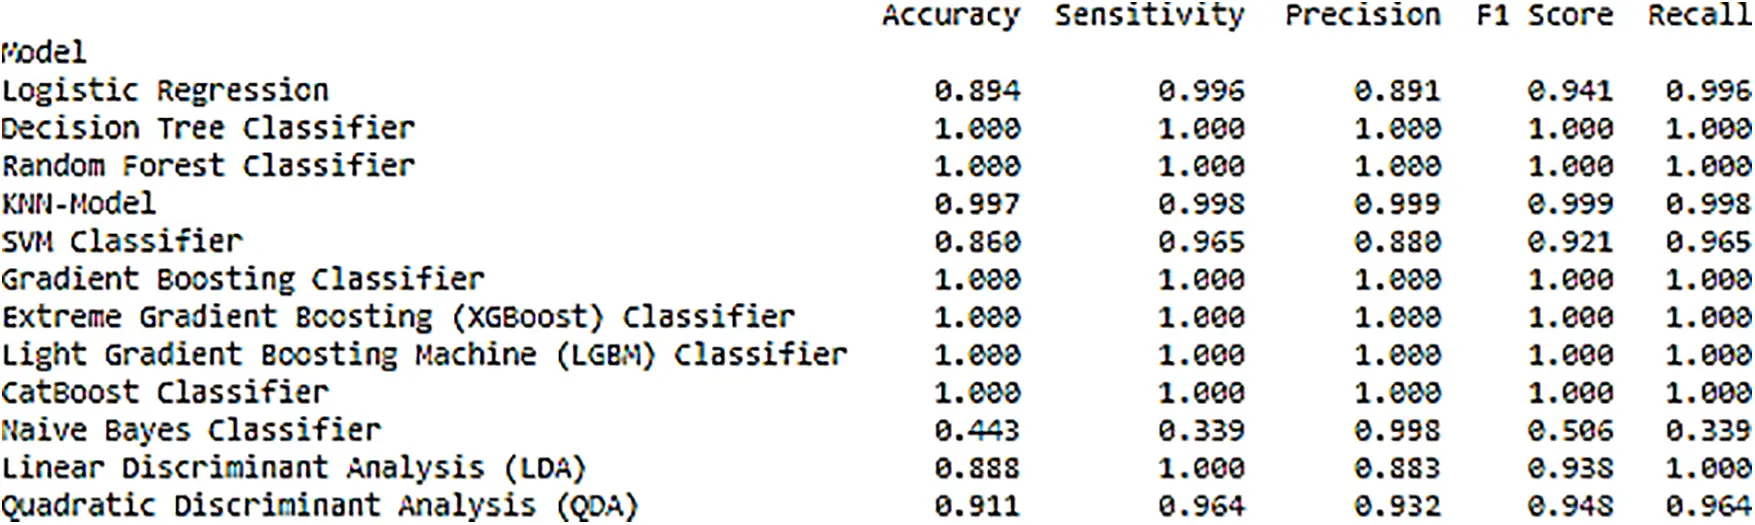Click the KNN-Model row label
Viewport: 1755px width, 525px height.
(79, 203)
